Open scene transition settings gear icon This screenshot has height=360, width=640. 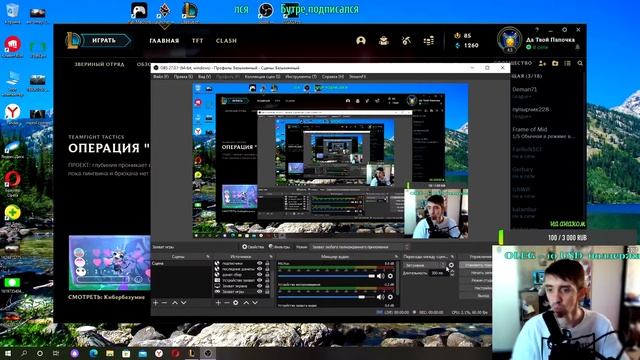click(451, 265)
